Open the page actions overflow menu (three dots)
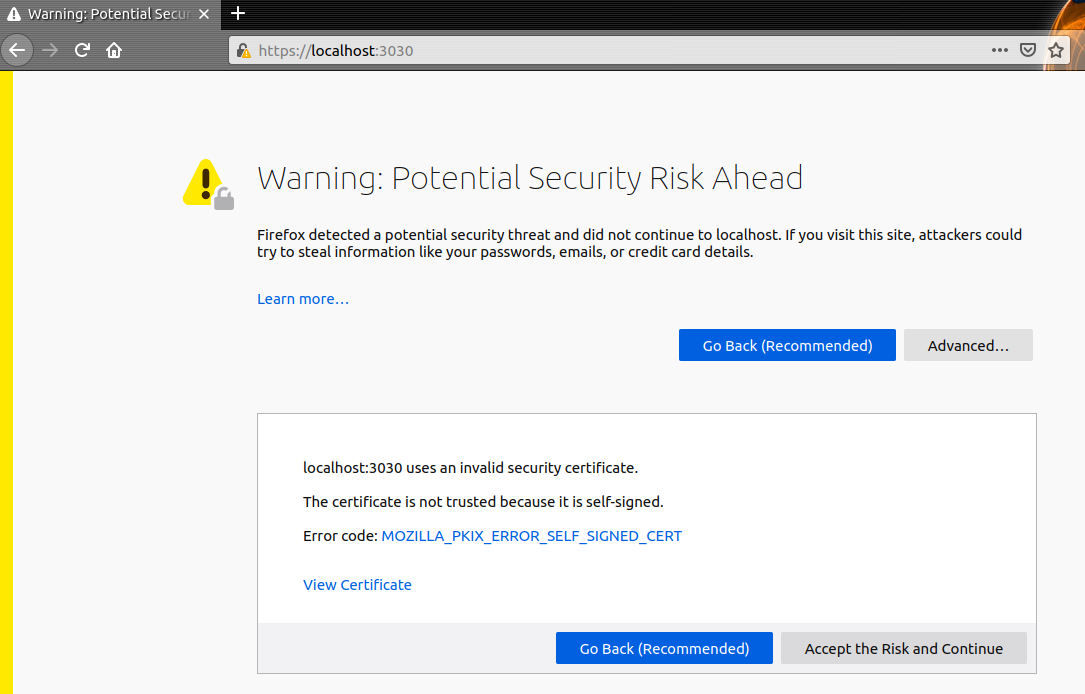This screenshot has height=694, width=1085. click(1000, 50)
